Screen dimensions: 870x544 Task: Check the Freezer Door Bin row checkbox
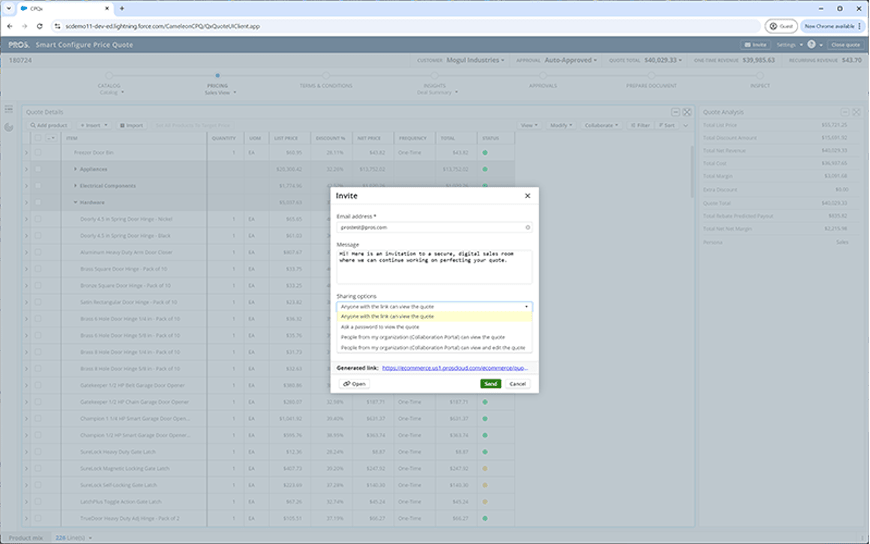[x=38, y=152]
